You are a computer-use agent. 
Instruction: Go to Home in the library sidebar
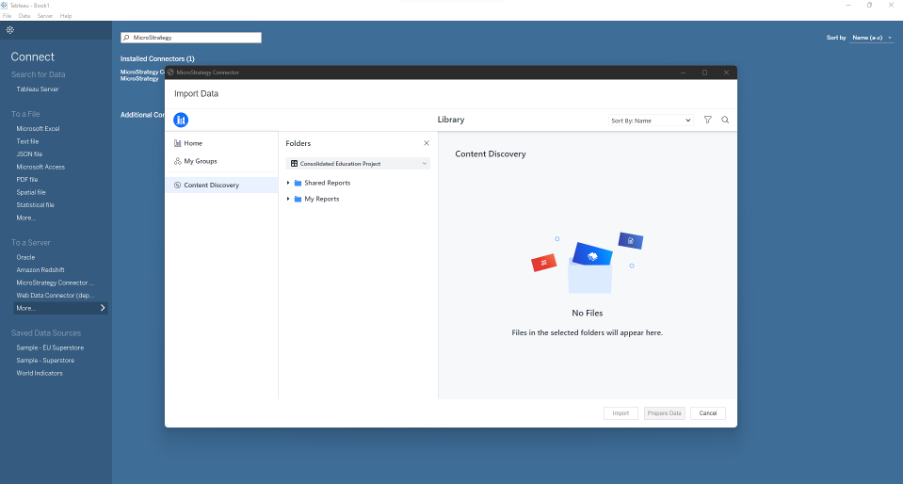[x=193, y=143]
